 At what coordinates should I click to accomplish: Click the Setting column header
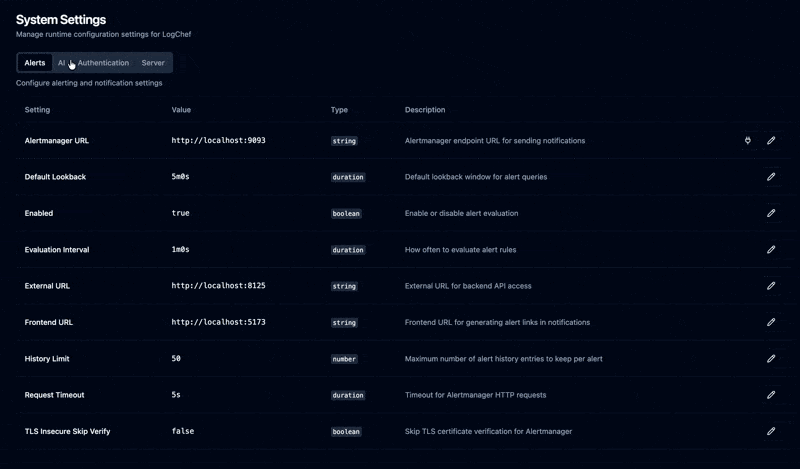click(x=37, y=110)
